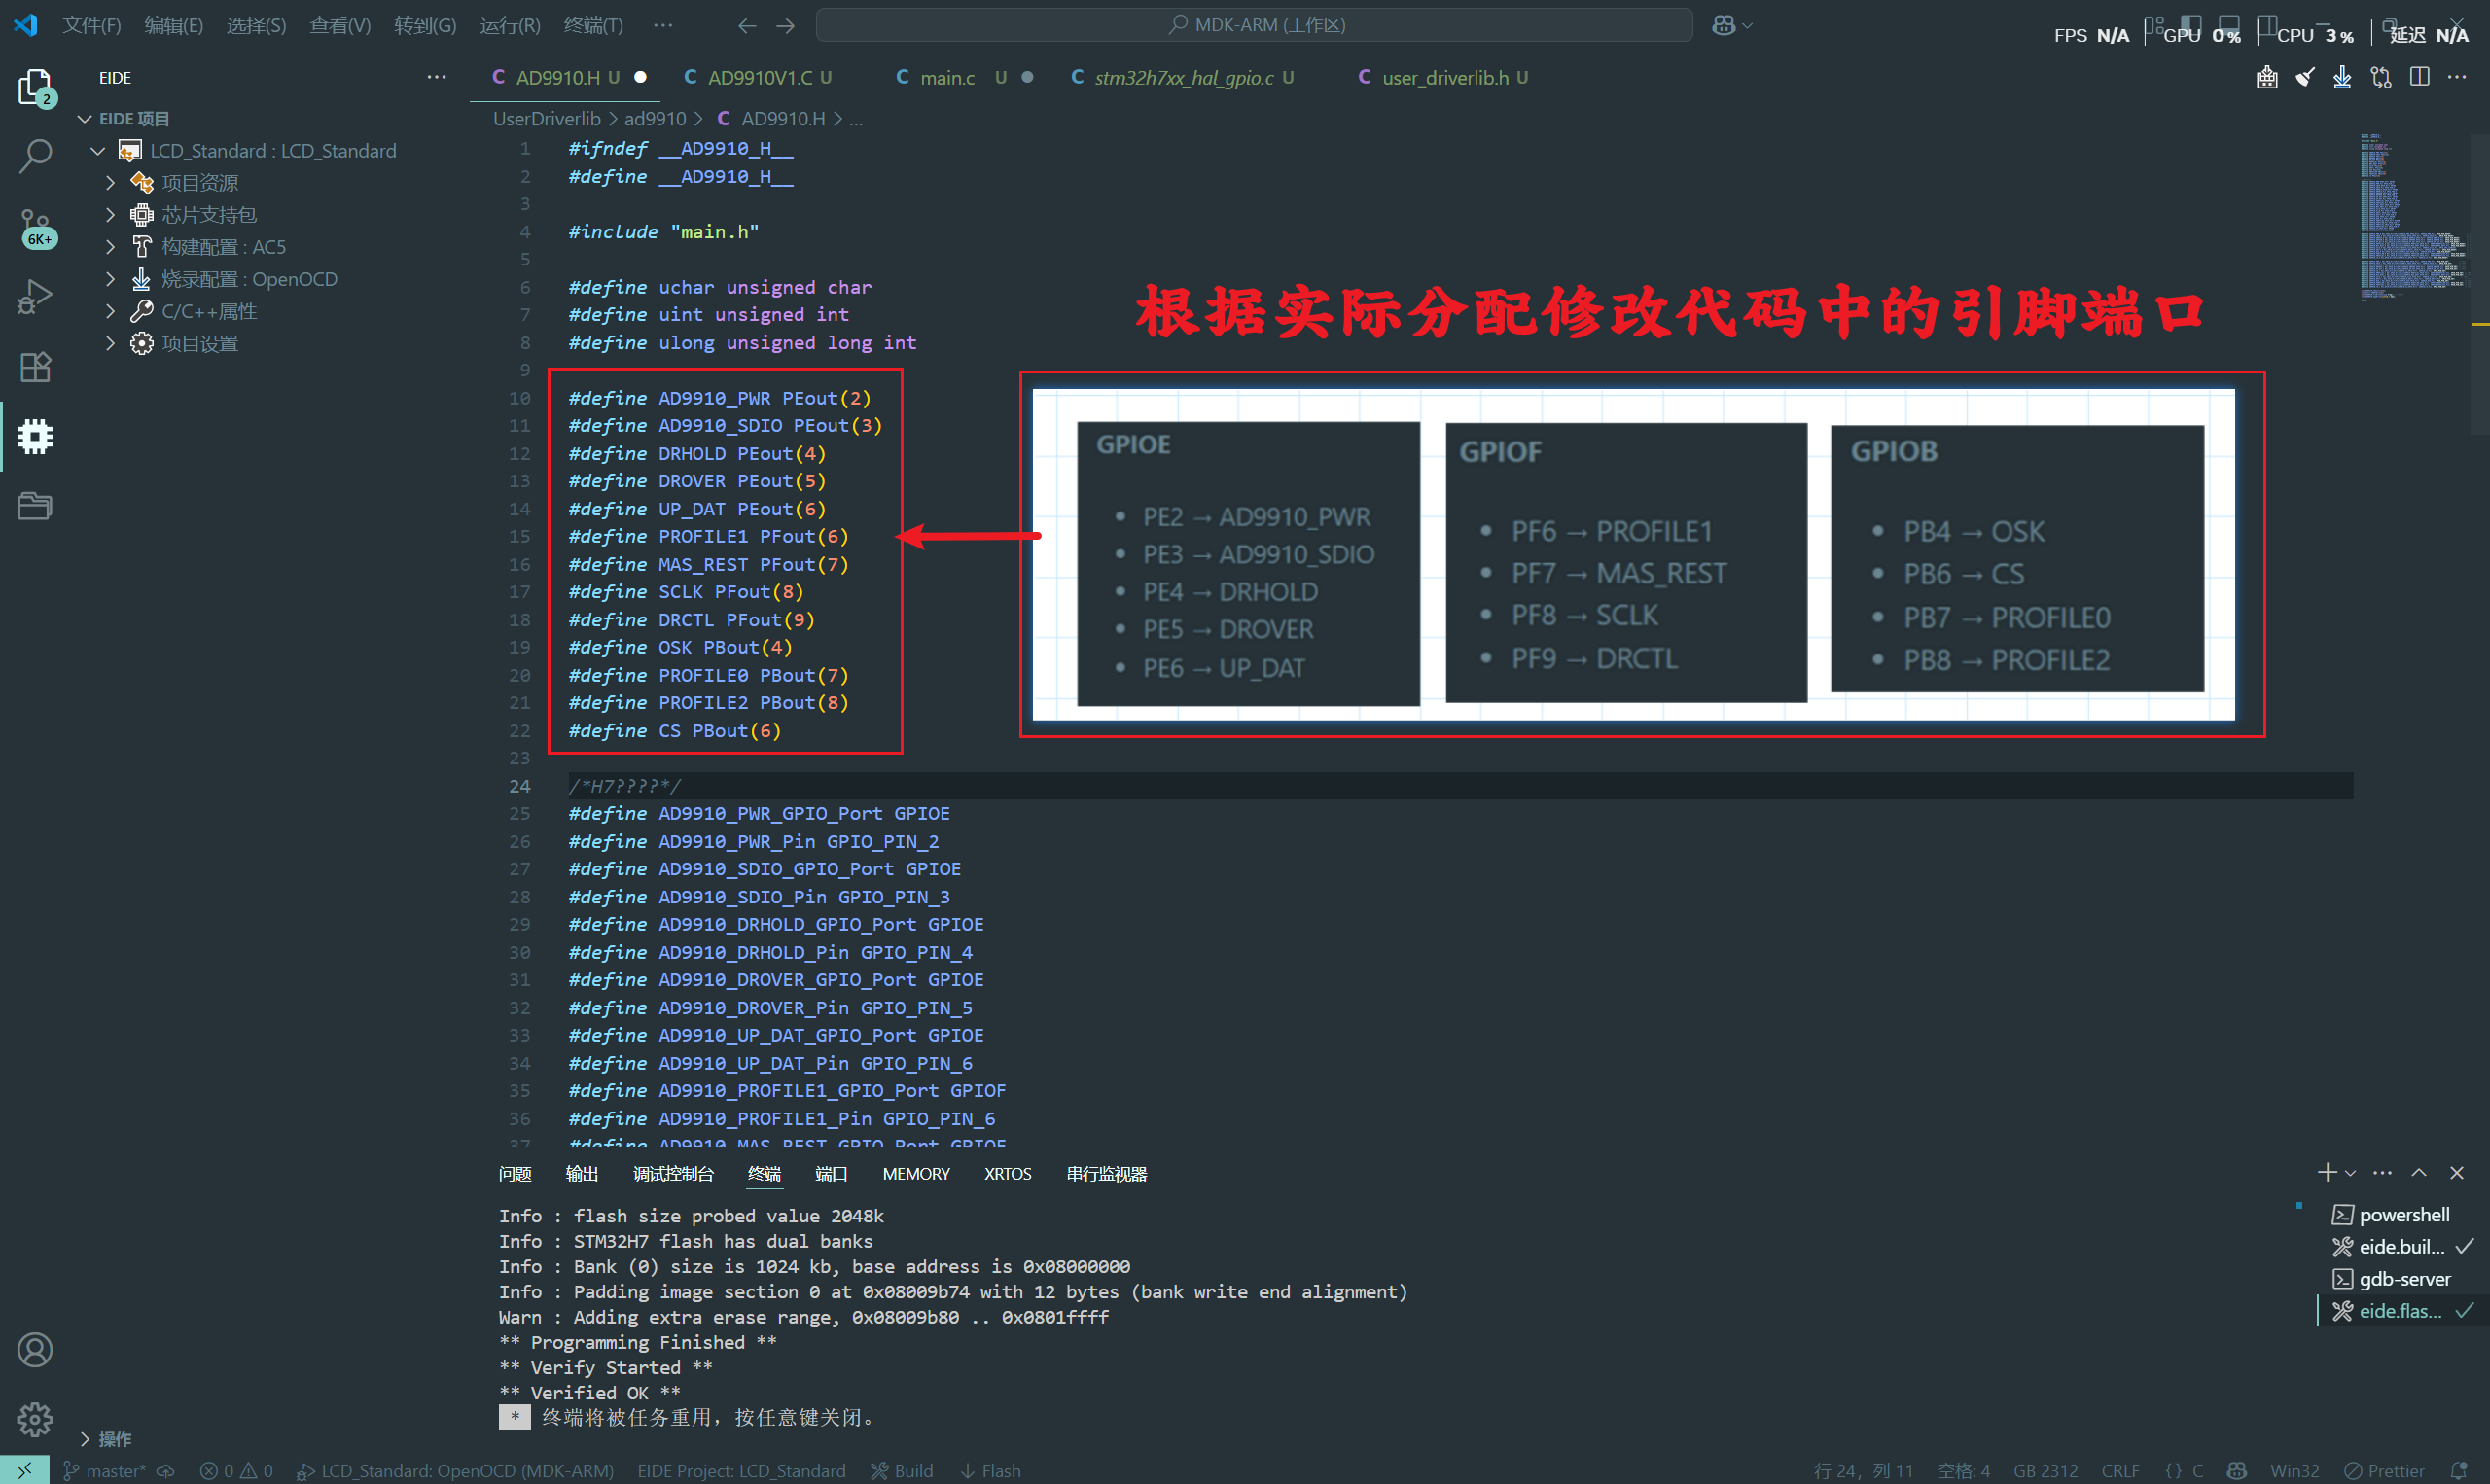Open the Search view in the activity bar
The height and width of the screenshot is (1484, 2490).
click(x=35, y=156)
